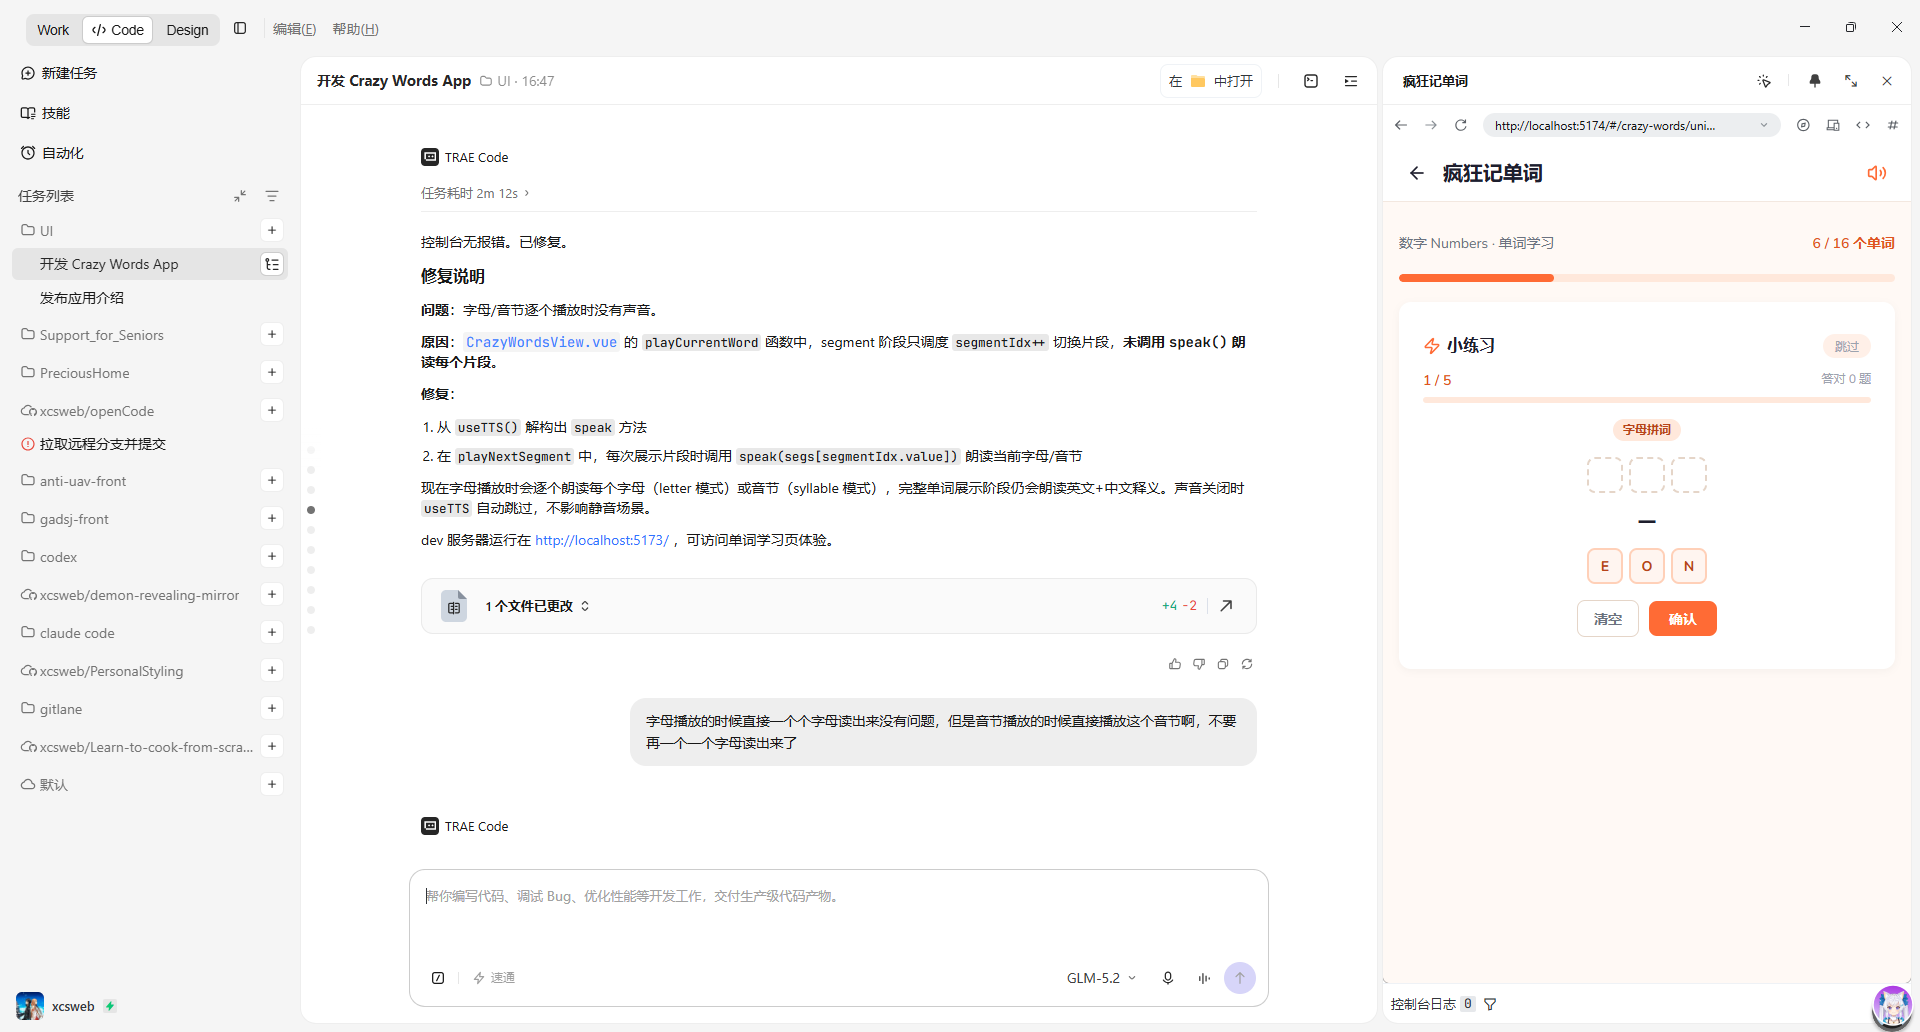Viewport: 1920px width, 1032px height.
Task: Send the message with arrow button
Action: pos(1240,978)
